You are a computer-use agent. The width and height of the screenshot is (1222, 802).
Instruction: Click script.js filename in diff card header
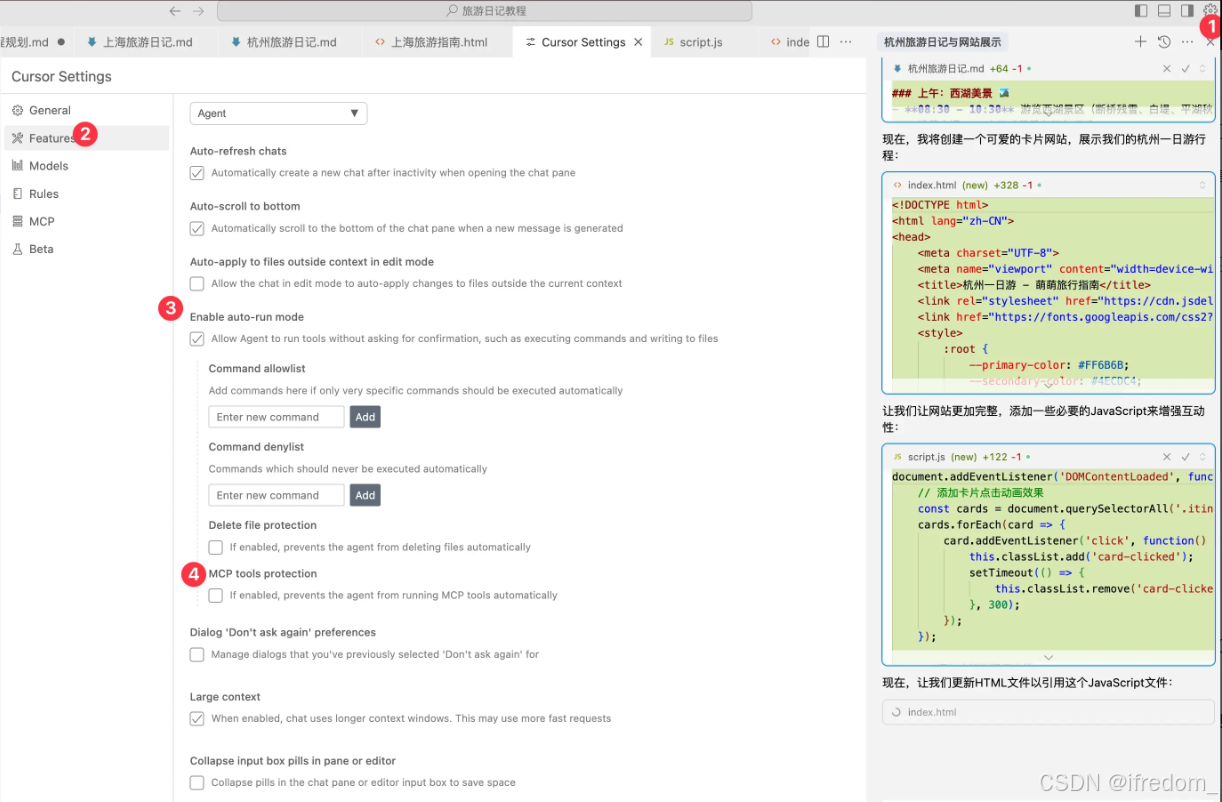pyautogui.click(x=926, y=457)
